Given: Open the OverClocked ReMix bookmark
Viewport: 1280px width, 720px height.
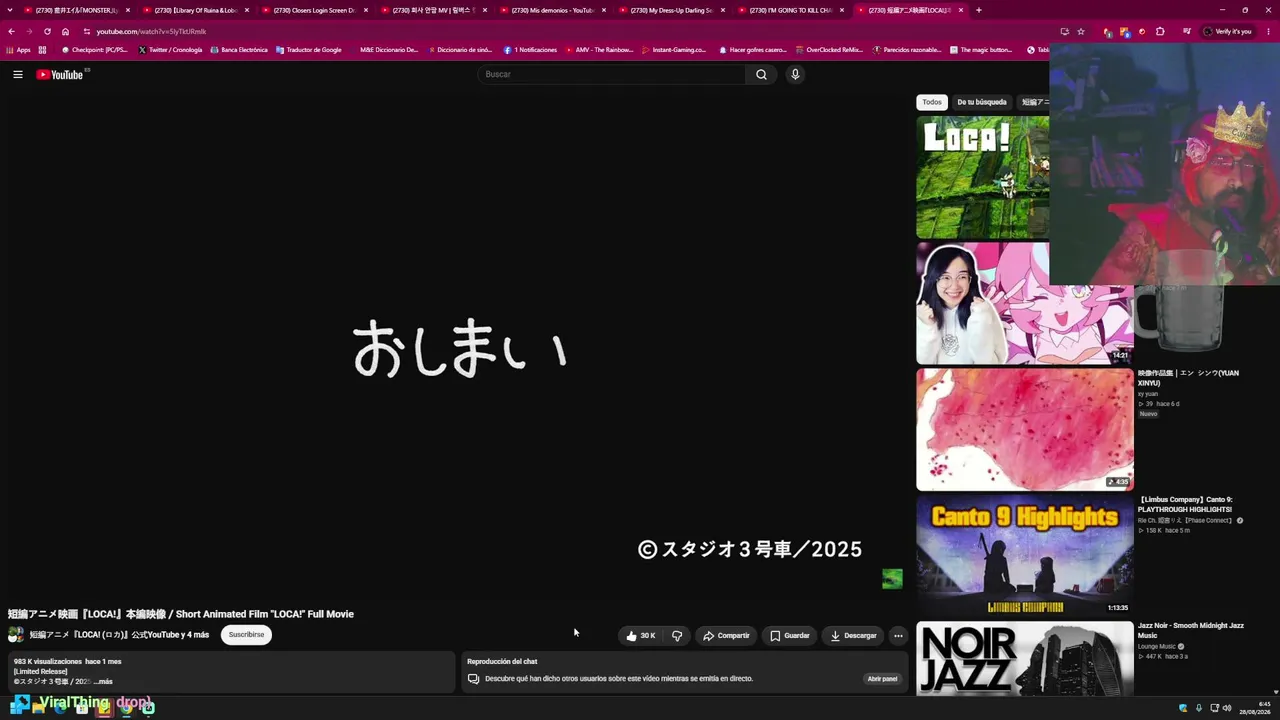Looking at the screenshot, I should pos(829,50).
